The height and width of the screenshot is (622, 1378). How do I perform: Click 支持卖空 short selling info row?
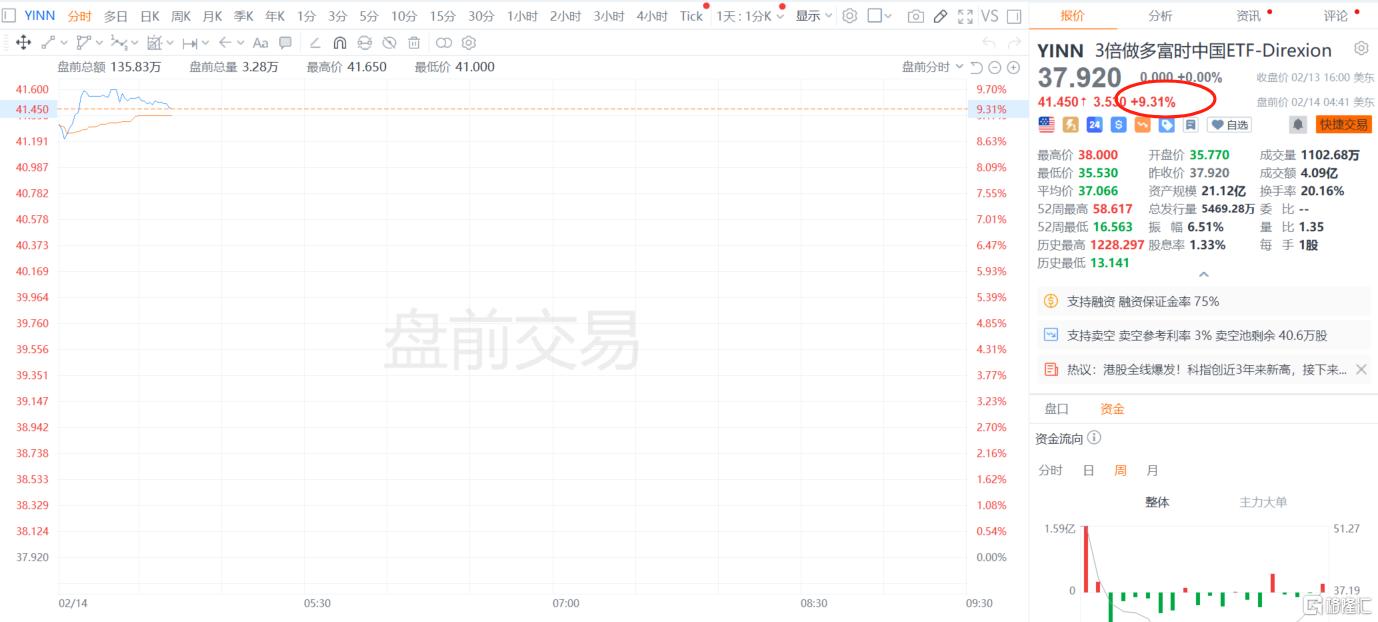(1203, 335)
